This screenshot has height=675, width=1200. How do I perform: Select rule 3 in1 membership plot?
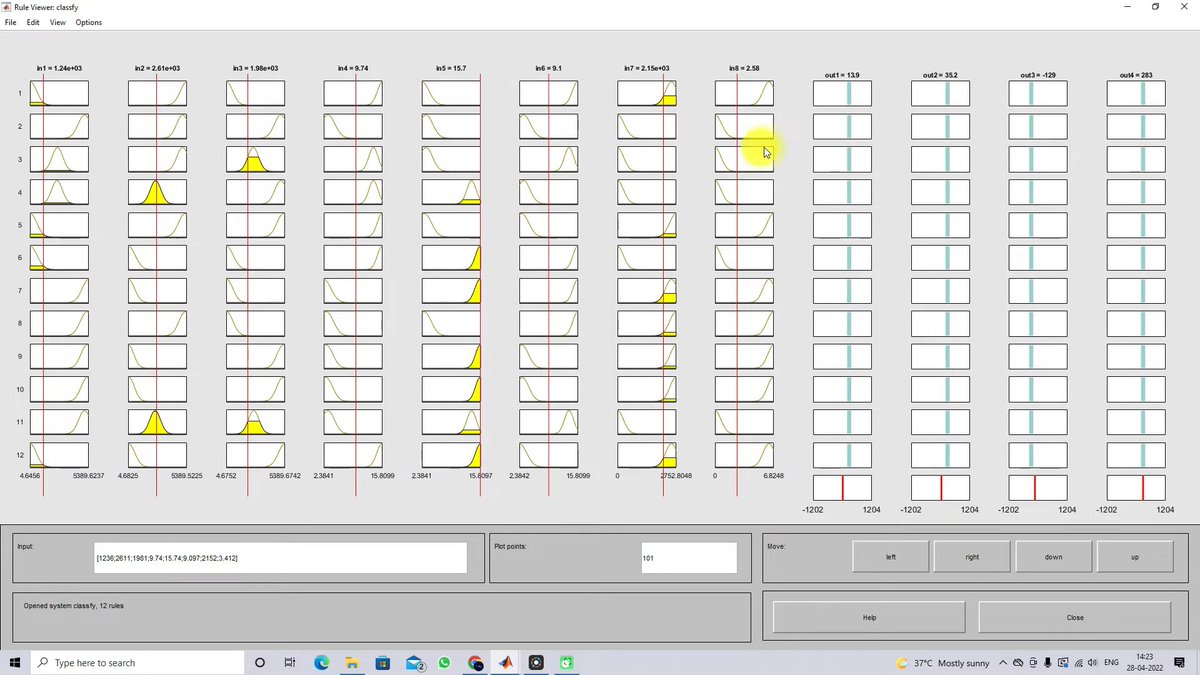[x=59, y=159]
